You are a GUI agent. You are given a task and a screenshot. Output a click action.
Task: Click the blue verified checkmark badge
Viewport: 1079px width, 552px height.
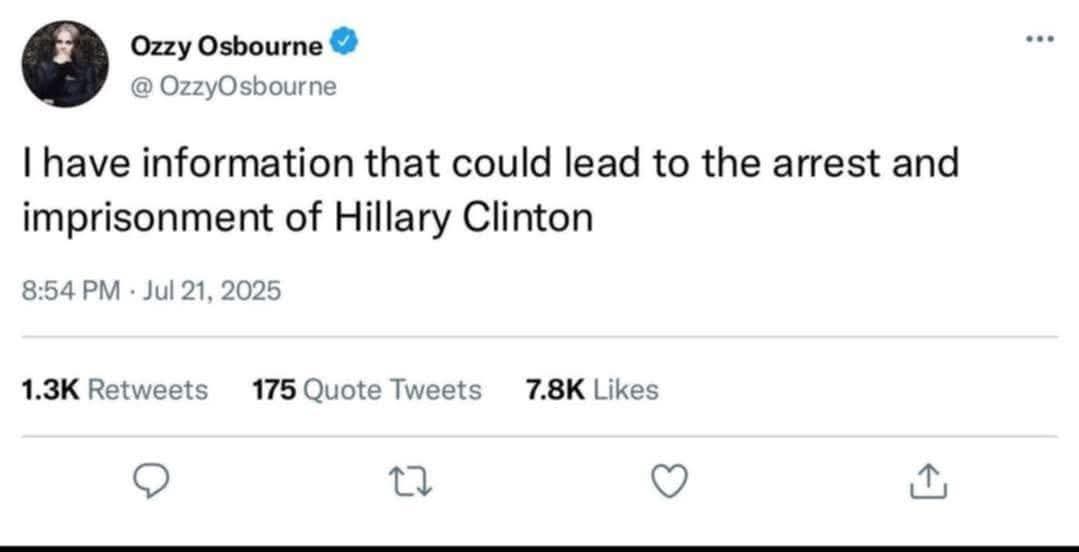pyautogui.click(x=341, y=45)
